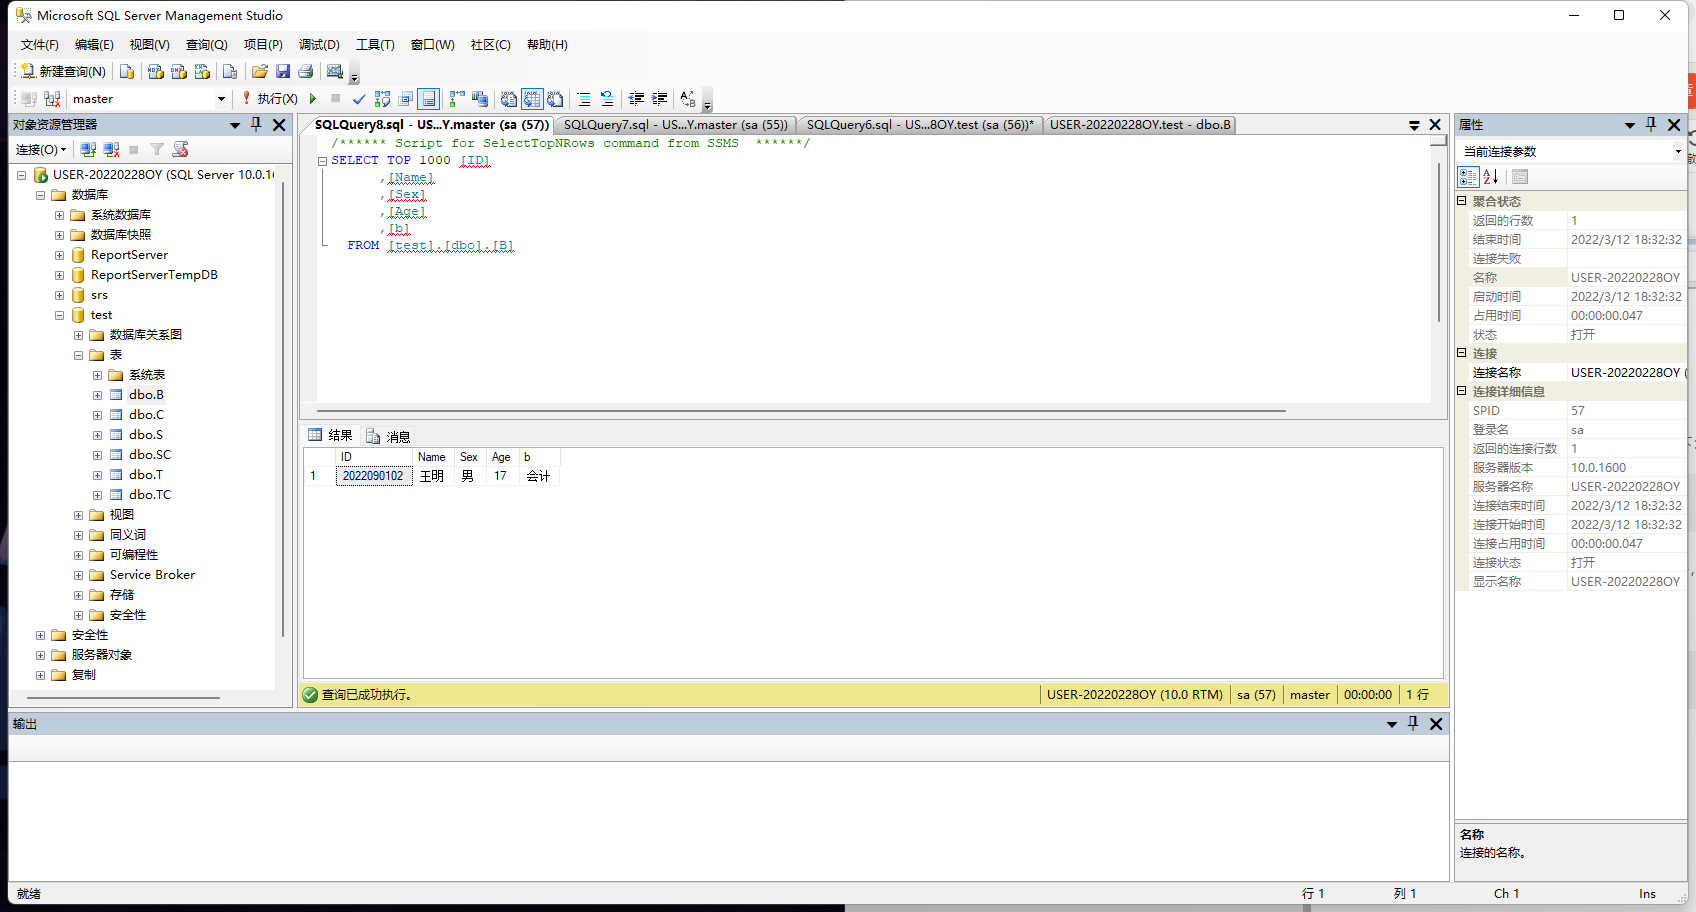Screen dimensions: 1696x912
Task: Select the dbo.TC table in the tree
Action: (x=150, y=495)
